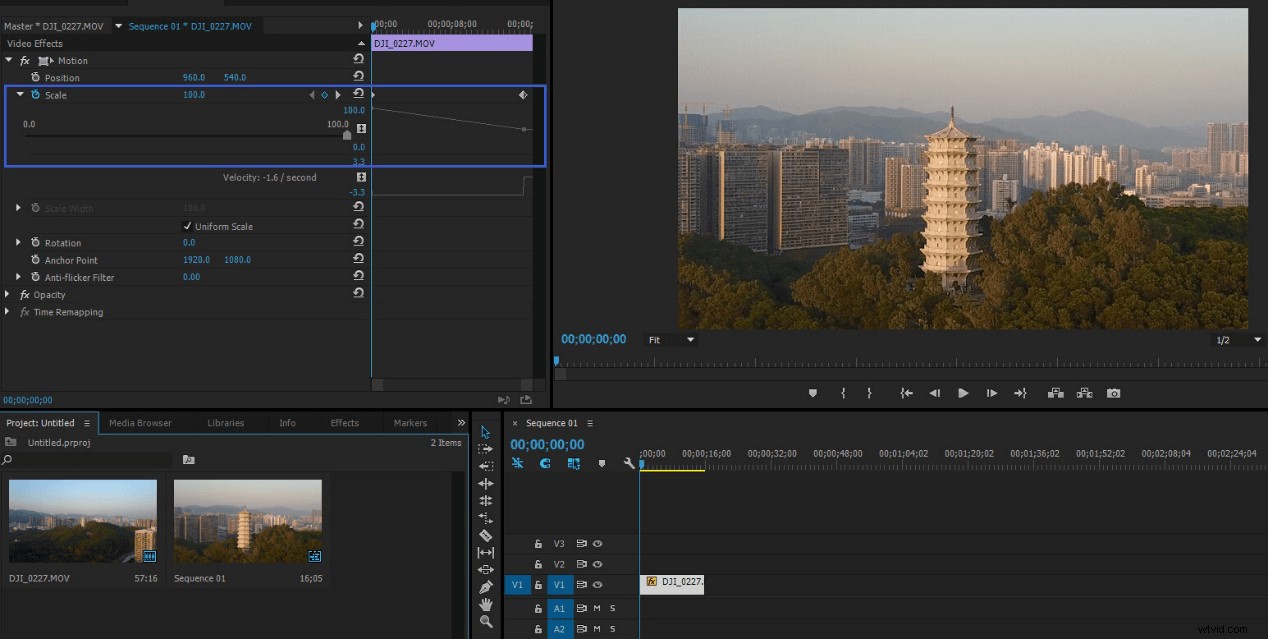Capture a still with the Export Frame camera icon
Viewport: 1268px width, 639px height.
pos(1114,393)
